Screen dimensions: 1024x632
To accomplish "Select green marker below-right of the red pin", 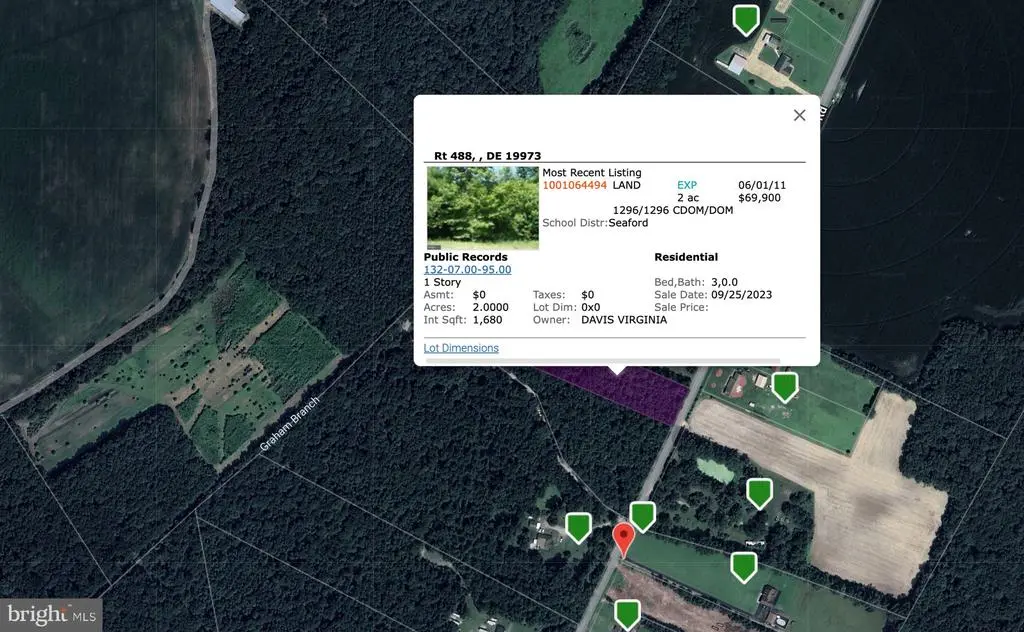I will 744,567.
